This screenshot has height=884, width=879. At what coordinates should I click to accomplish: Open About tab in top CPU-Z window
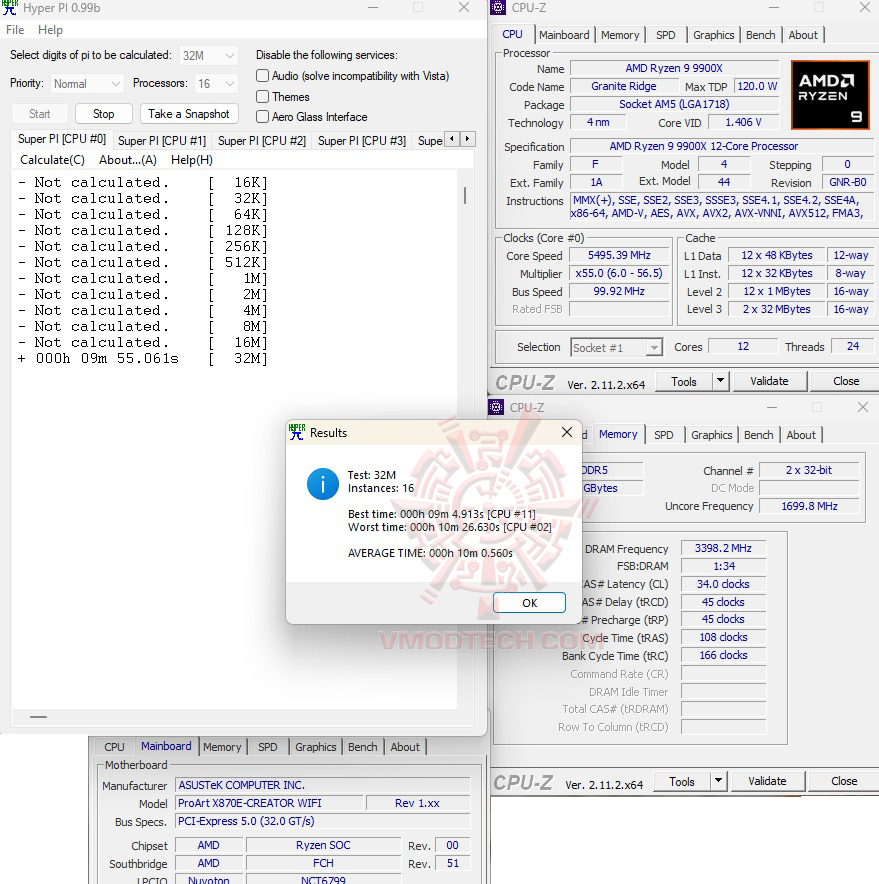tap(803, 35)
